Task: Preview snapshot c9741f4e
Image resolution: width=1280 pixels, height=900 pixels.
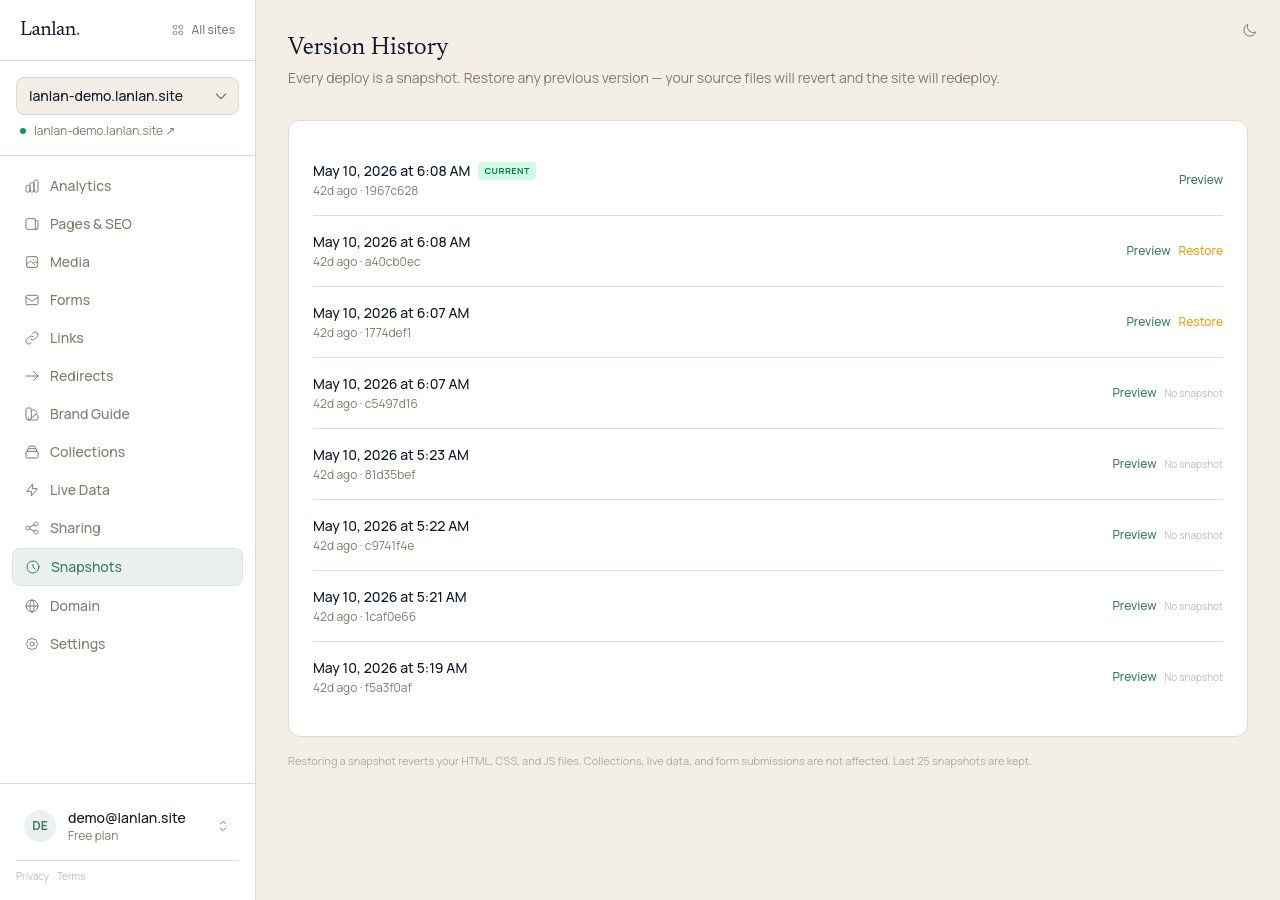Action: (x=1134, y=535)
